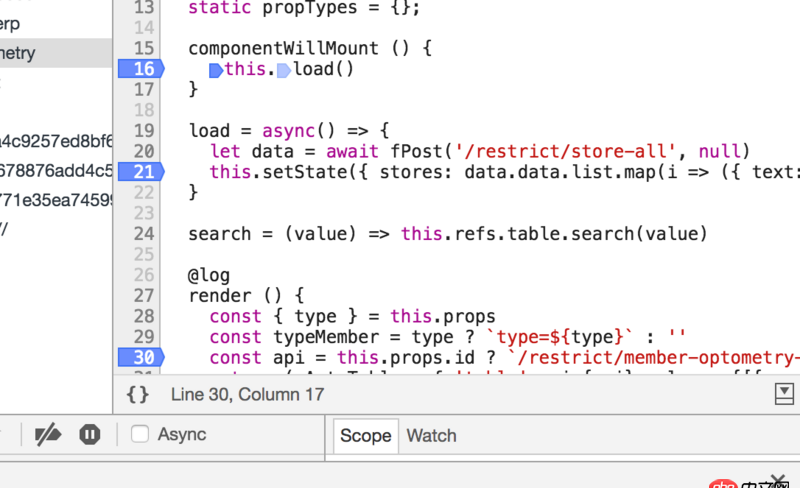Click the 'async' keyword on line 19
Screen dimensions: 800x488
[x=289, y=131]
